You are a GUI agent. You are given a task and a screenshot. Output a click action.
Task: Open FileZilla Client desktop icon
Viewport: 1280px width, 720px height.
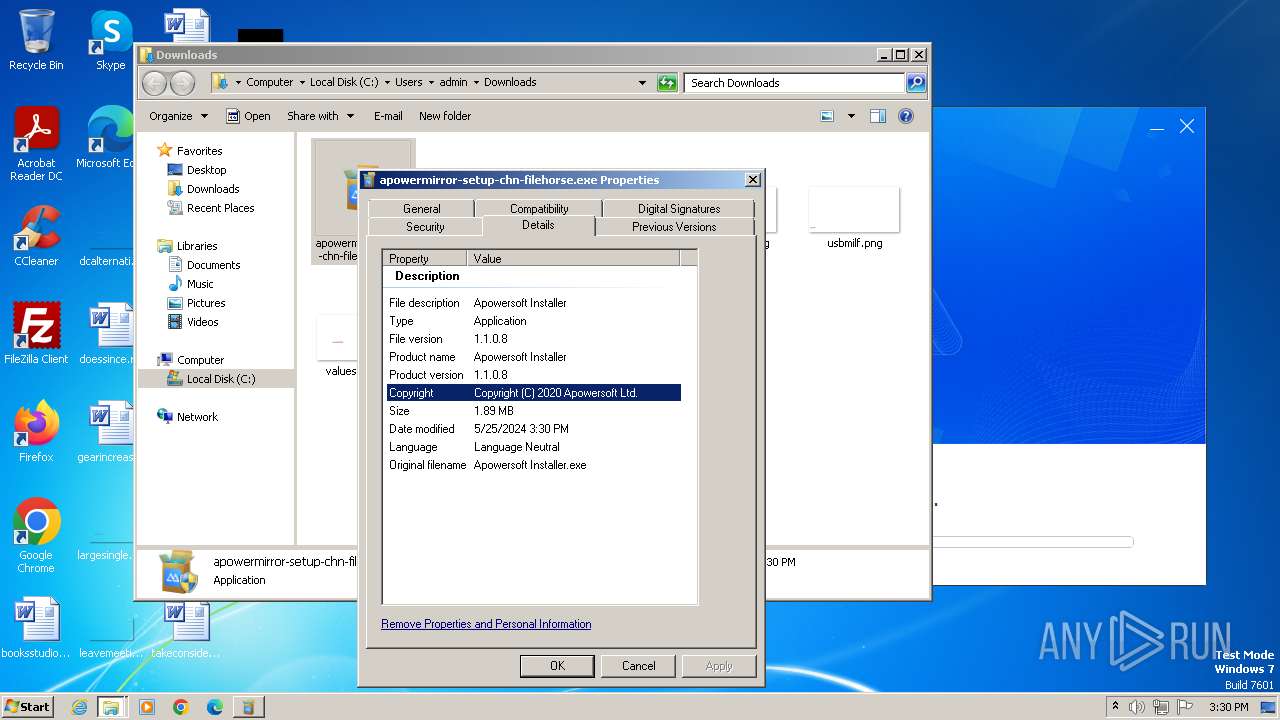pos(36,334)
